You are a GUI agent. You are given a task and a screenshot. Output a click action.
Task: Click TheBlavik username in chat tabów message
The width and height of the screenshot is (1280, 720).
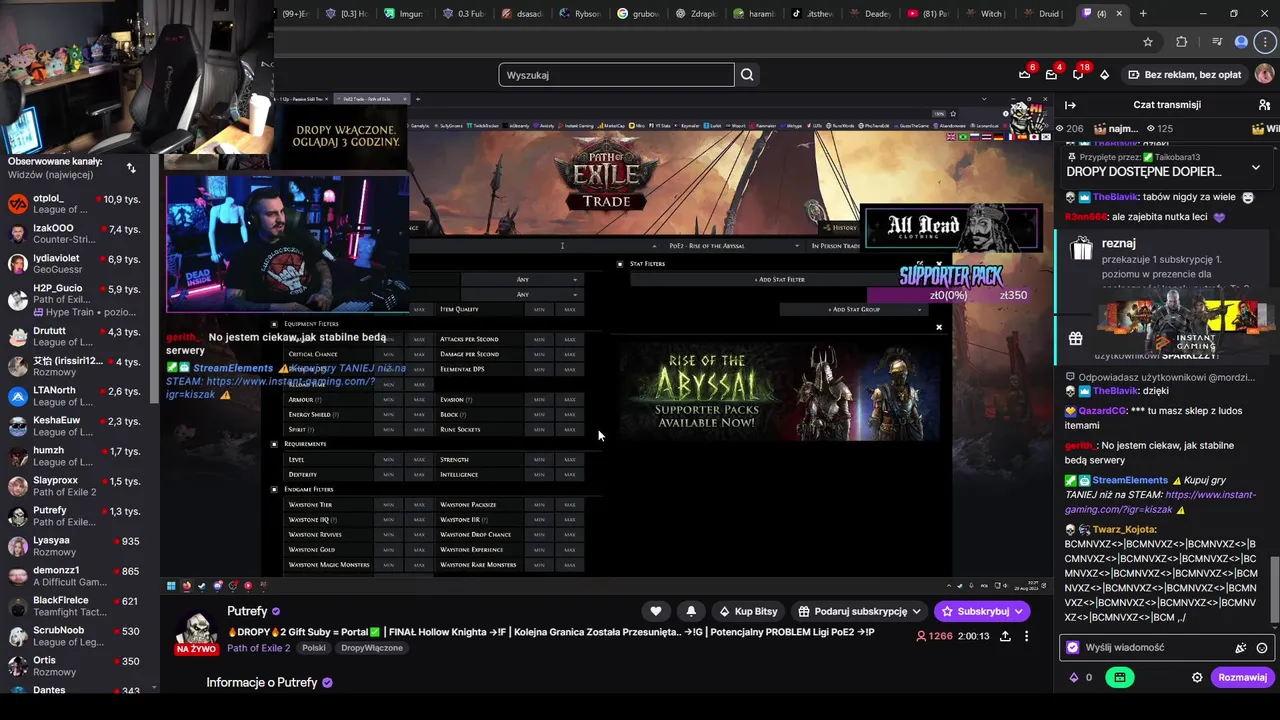click(x=1117, y=197)
